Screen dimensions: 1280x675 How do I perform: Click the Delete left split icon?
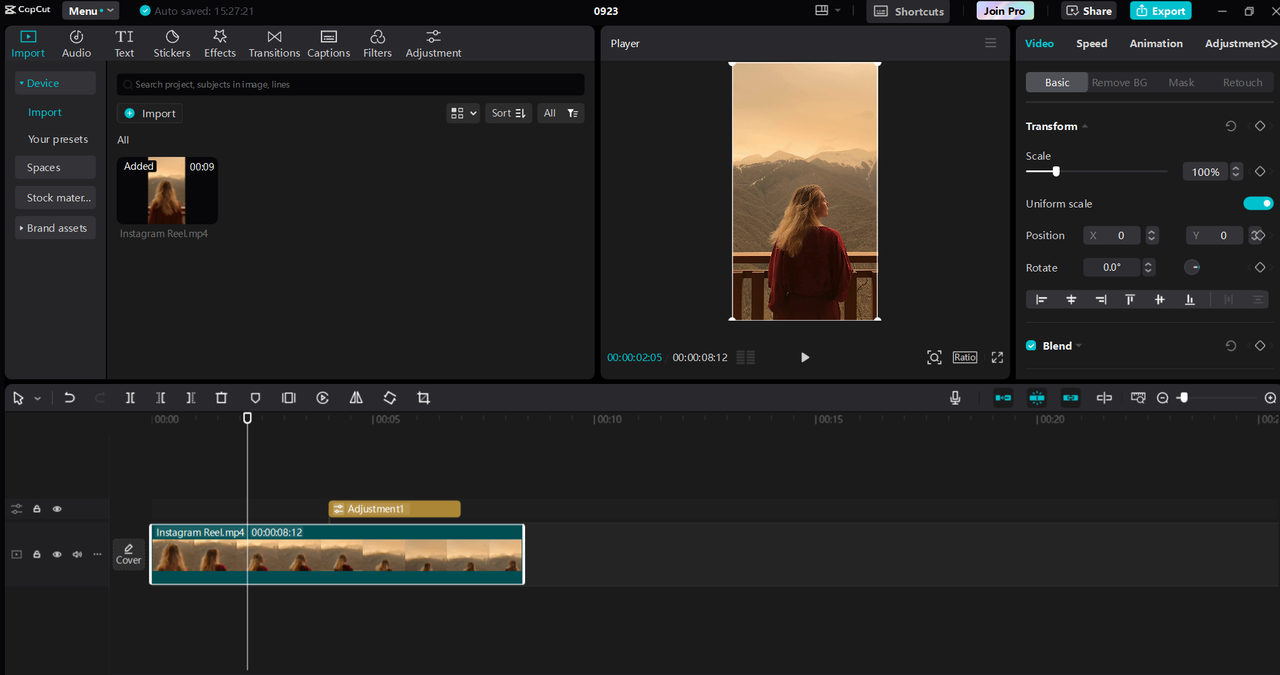(160, 398)
